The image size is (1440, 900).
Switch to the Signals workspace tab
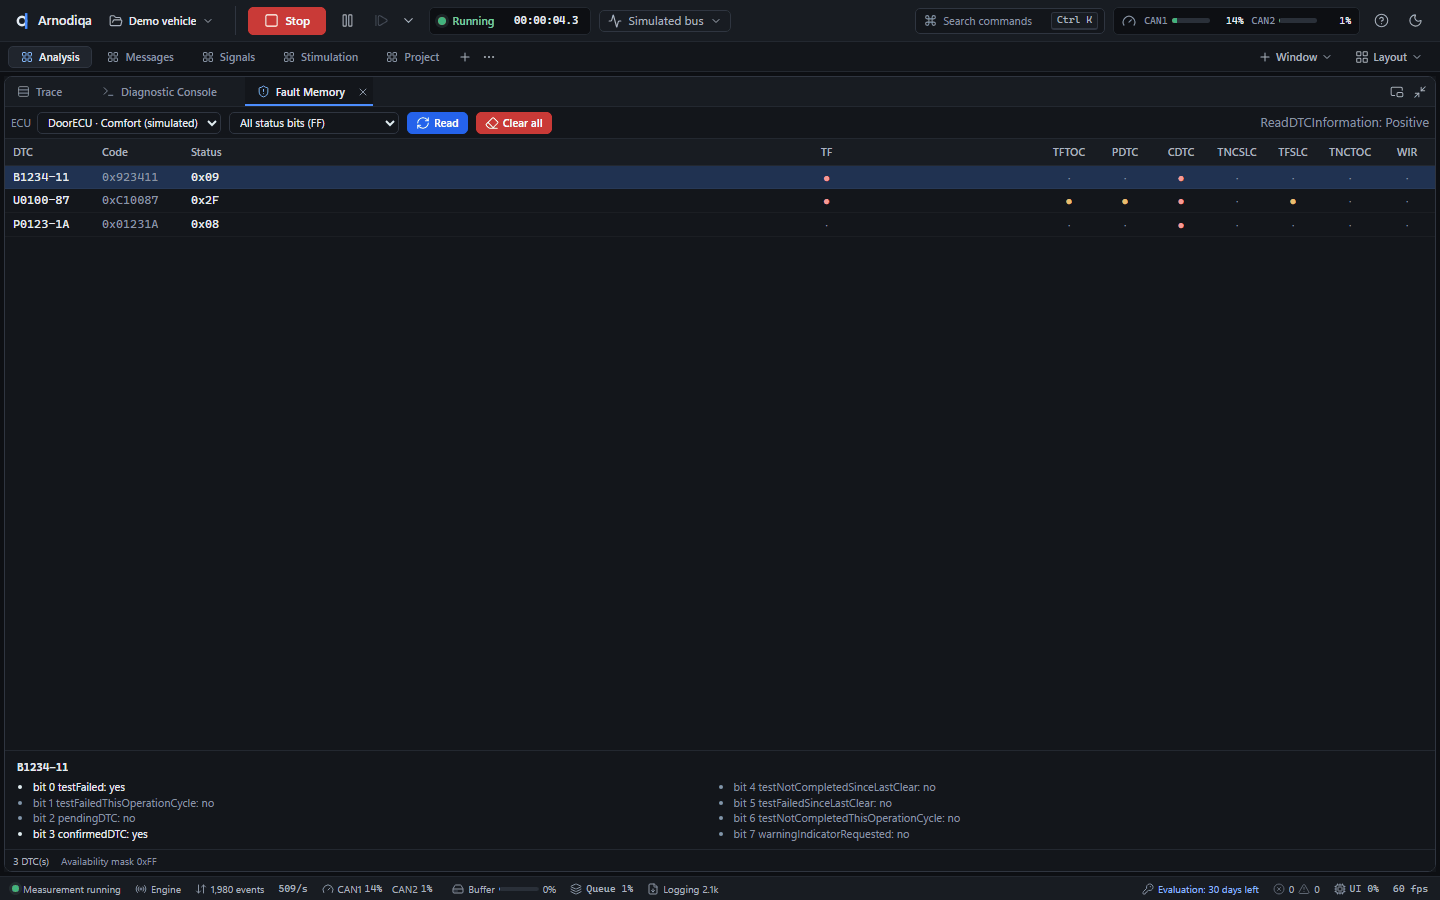229,57
